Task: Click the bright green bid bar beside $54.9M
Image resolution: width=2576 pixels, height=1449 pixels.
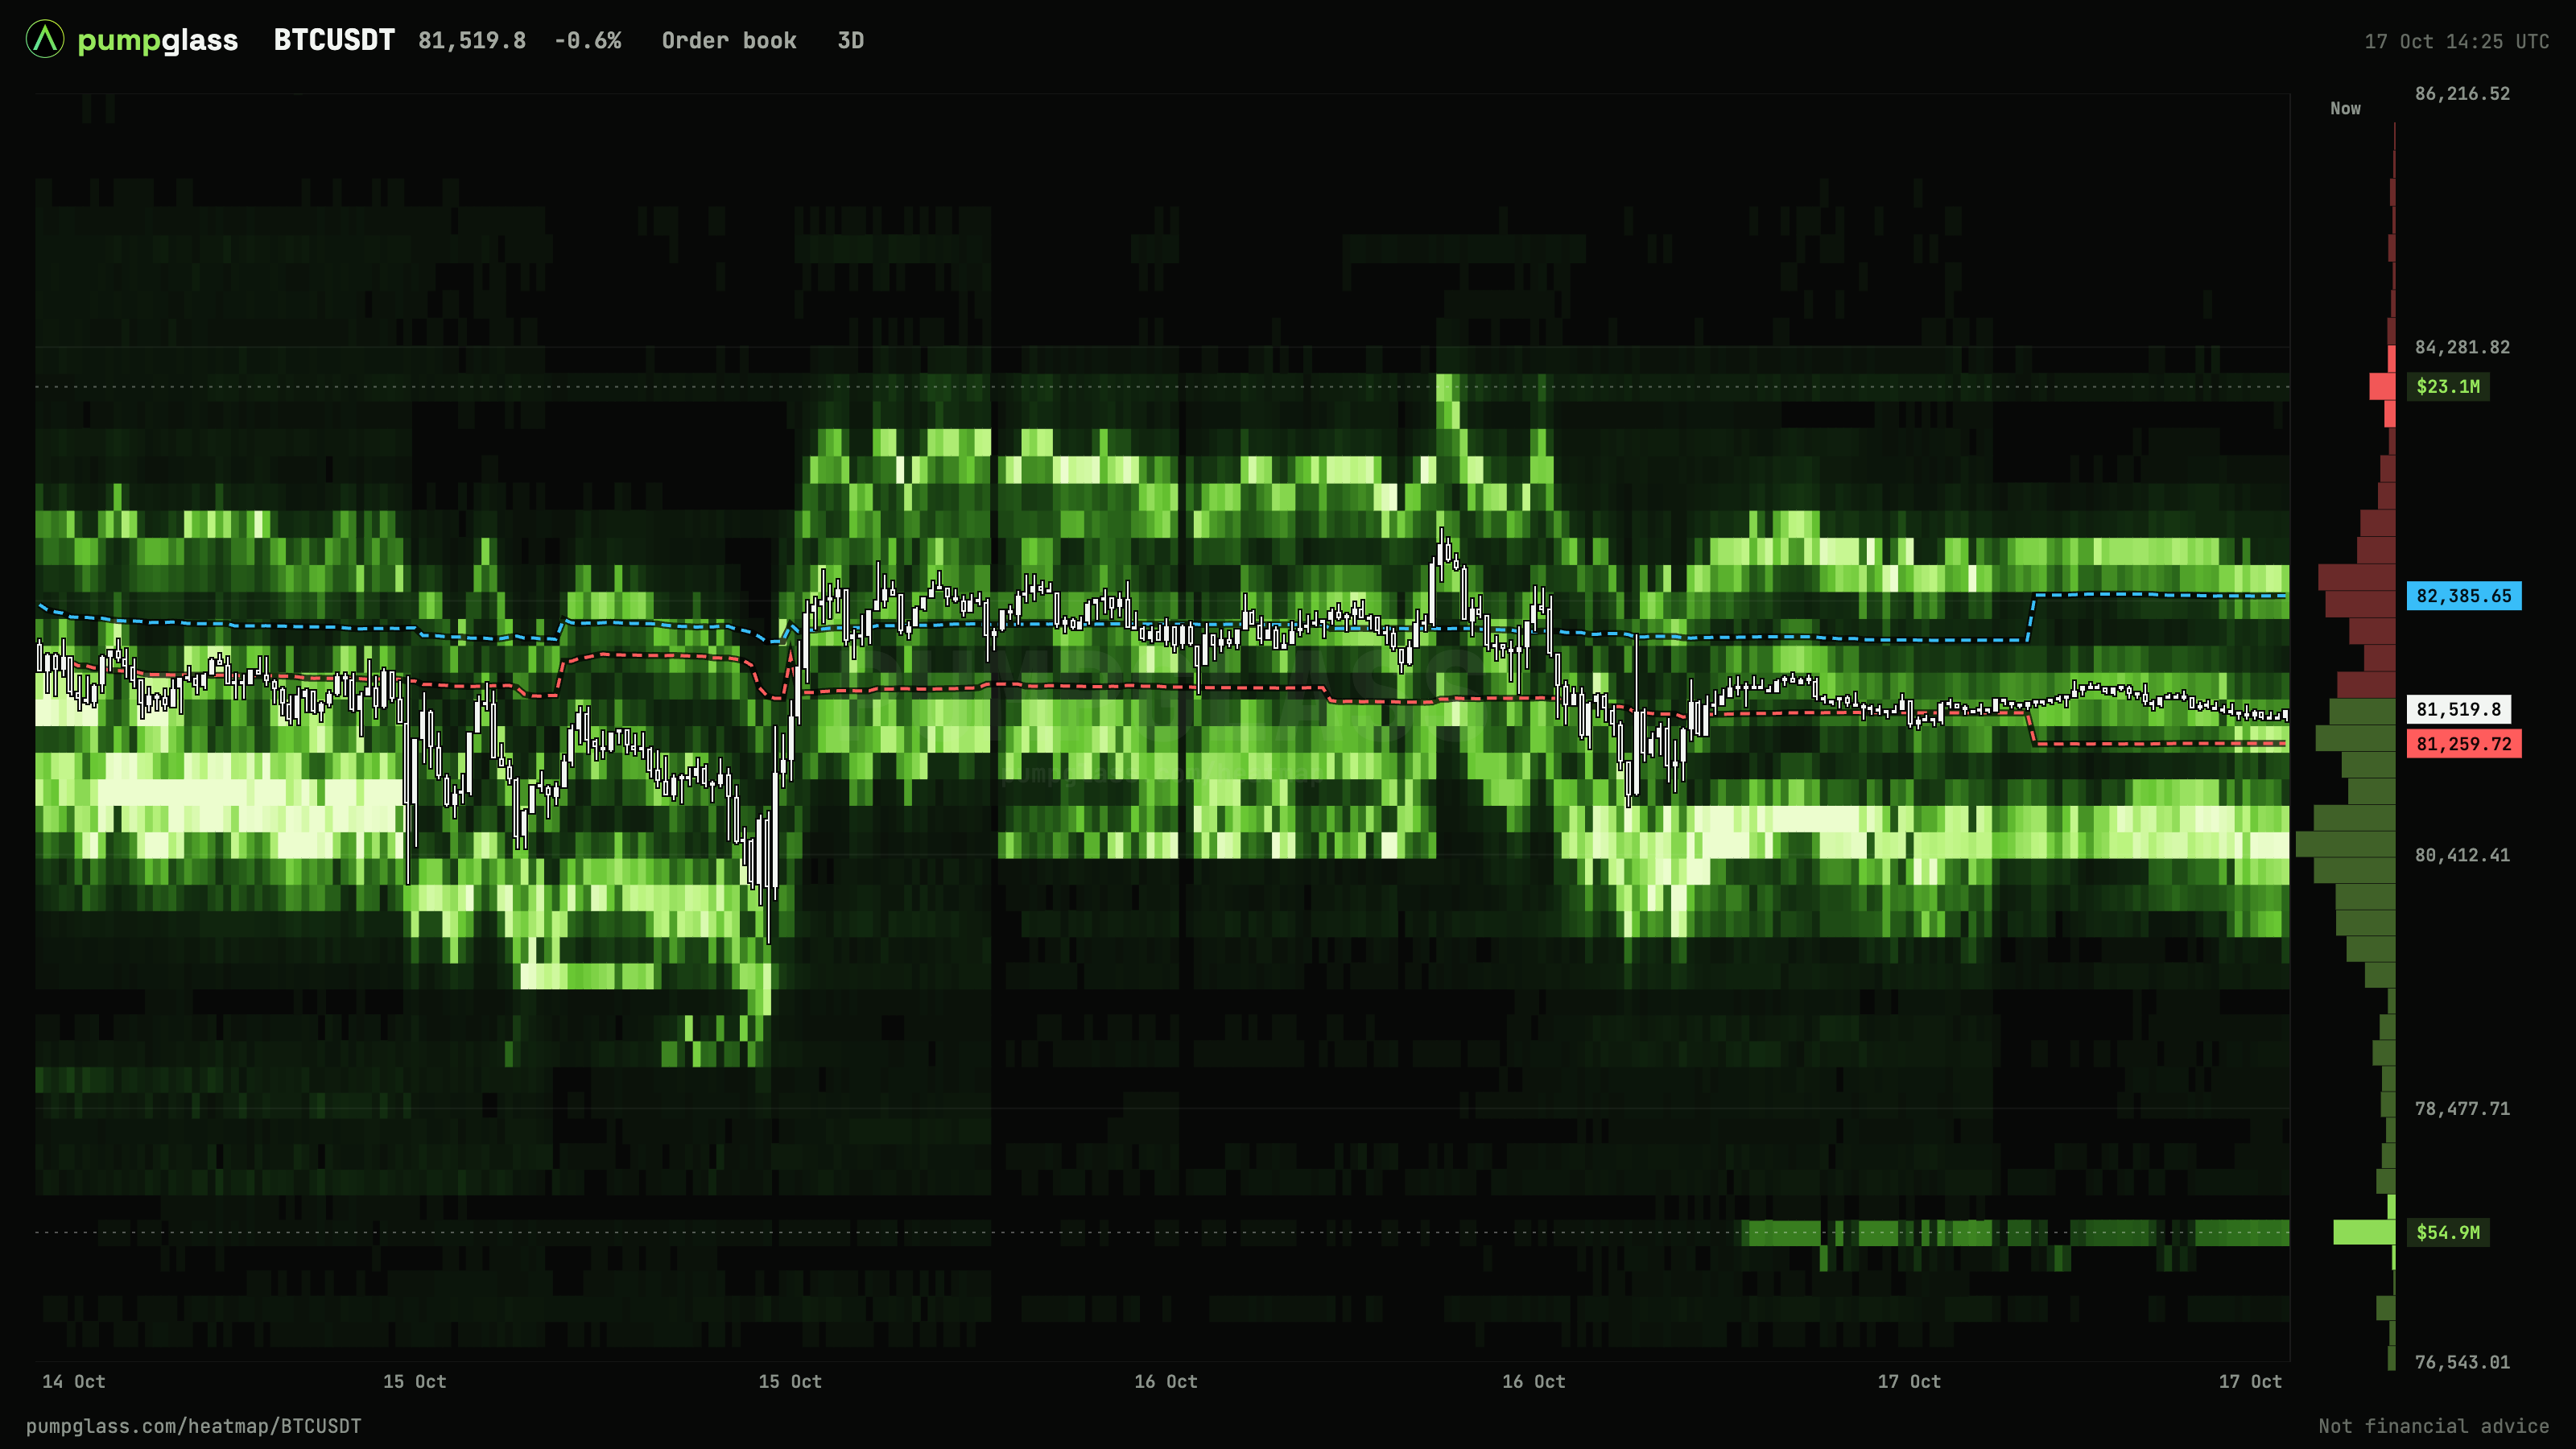Action: (x=2364, y=1232)
